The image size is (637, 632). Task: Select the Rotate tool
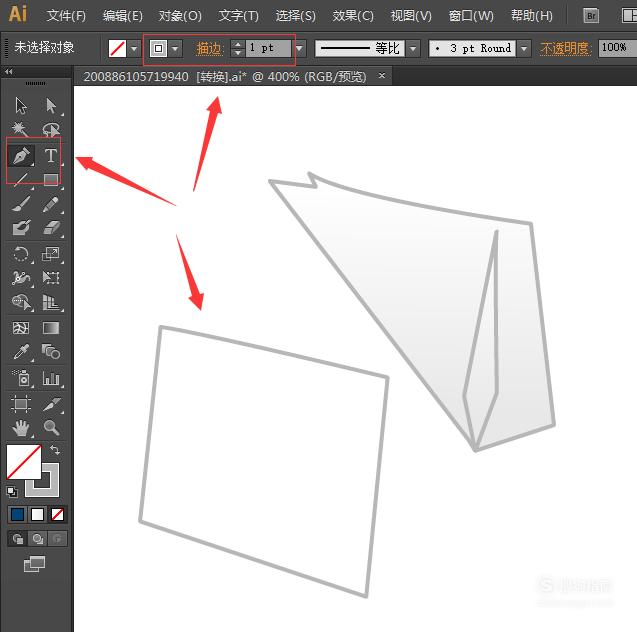click(20, 254)
